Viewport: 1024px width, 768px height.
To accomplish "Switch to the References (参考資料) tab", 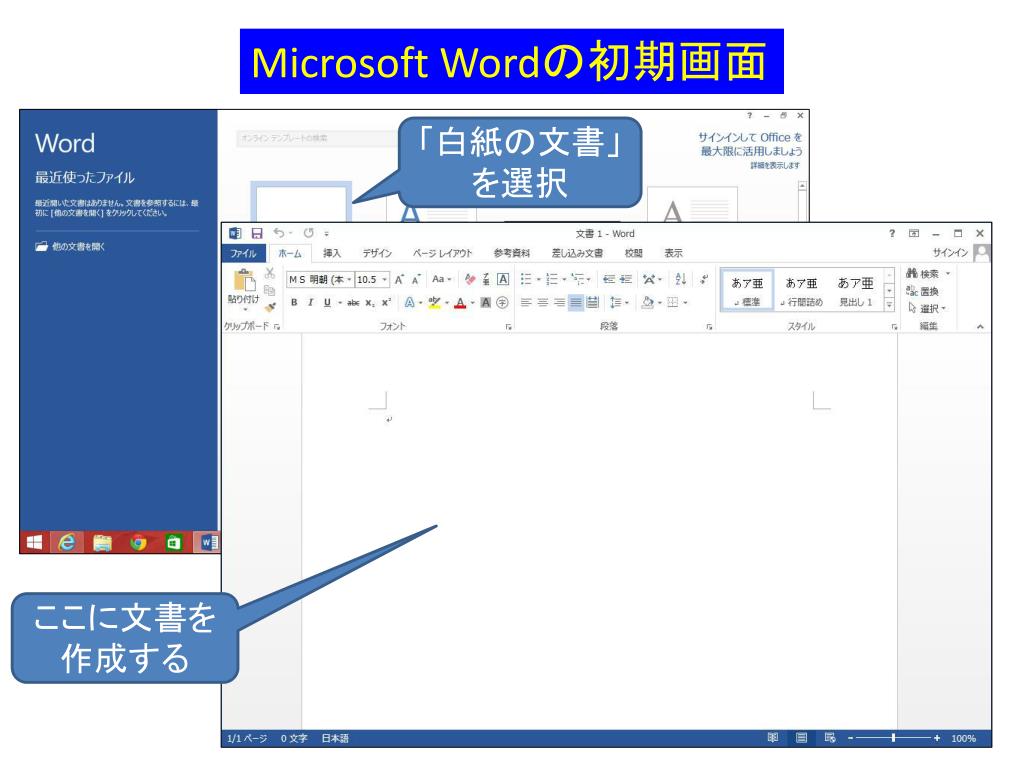I will coord(512,253).
